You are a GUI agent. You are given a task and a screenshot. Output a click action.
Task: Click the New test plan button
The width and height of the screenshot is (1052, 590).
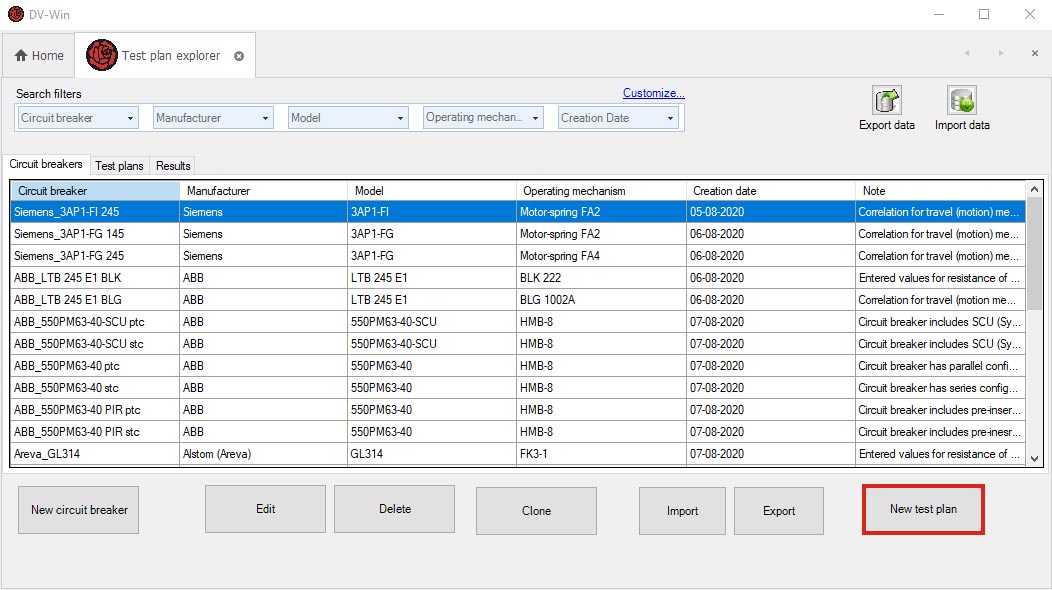click(x=923, y=509)
